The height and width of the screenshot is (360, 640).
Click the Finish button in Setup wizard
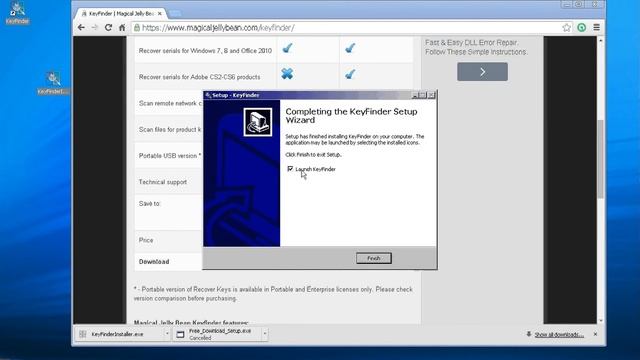coord(373,258)
